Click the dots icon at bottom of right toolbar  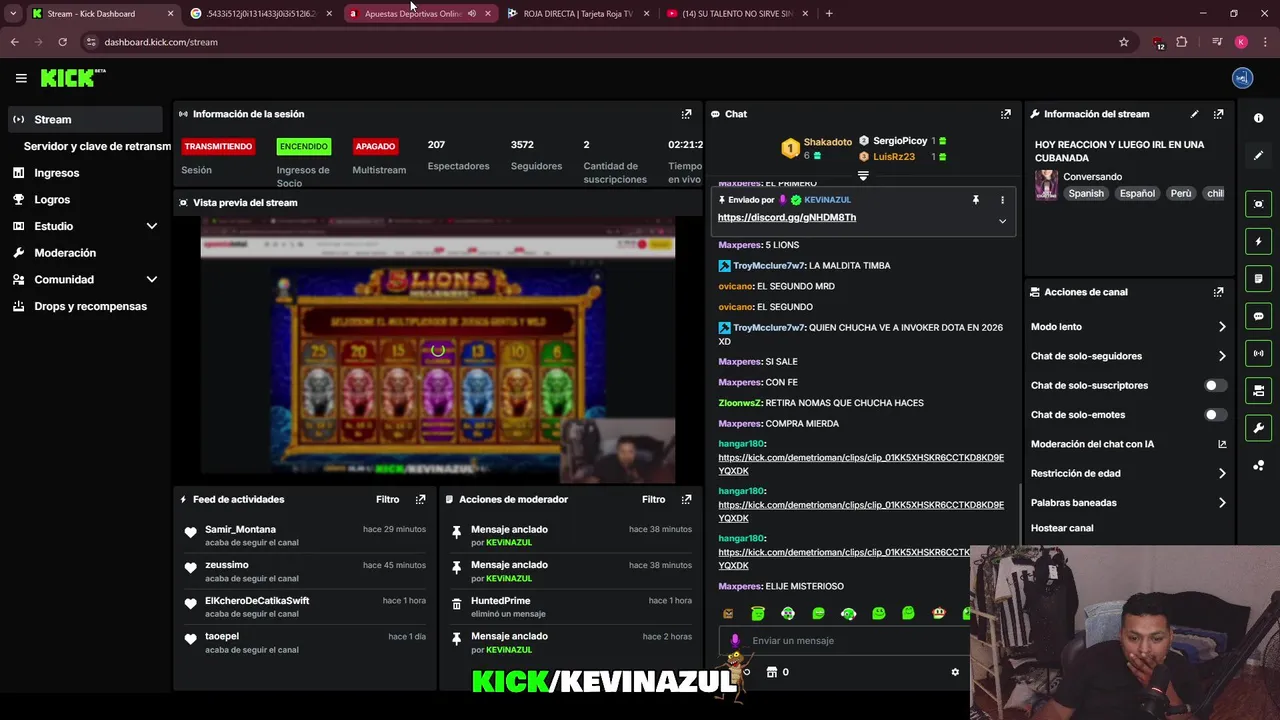[x=1258, y=465]
